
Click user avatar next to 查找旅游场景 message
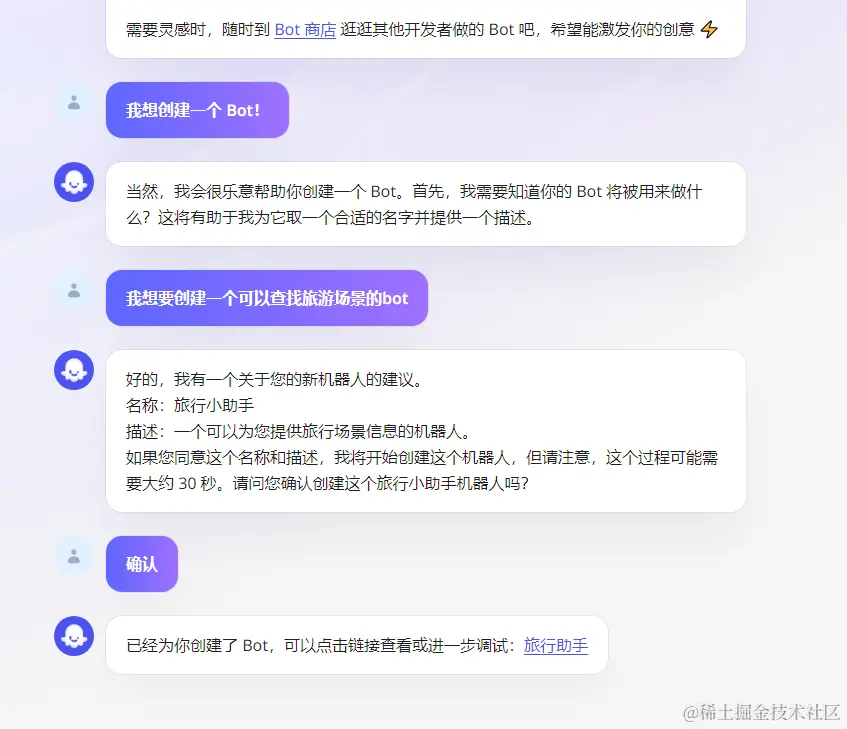(74, 291)
